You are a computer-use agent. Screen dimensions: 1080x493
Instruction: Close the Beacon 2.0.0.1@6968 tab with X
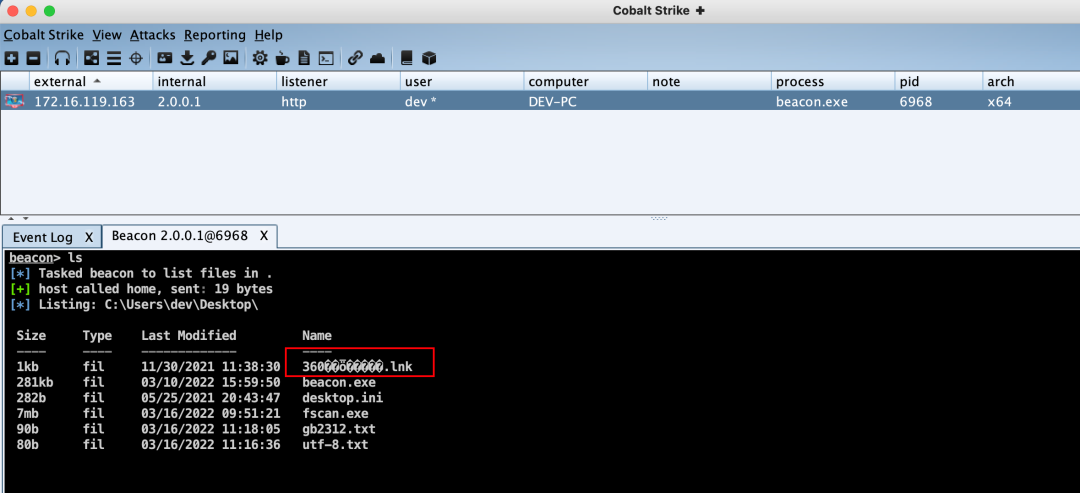pos(264,235)
